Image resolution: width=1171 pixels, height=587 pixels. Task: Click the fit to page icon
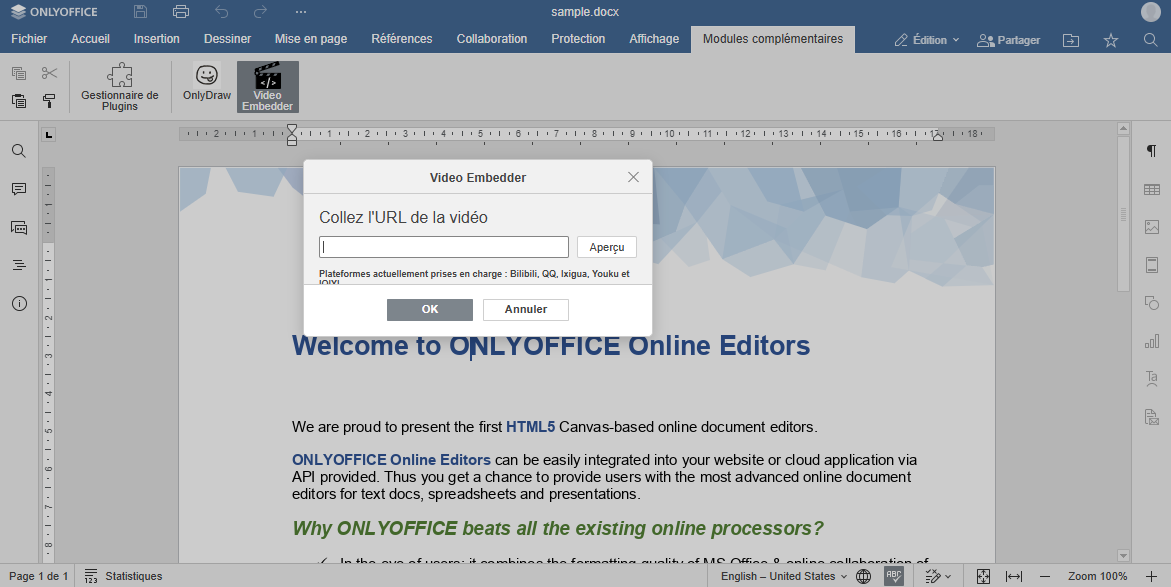pos(984,576)
